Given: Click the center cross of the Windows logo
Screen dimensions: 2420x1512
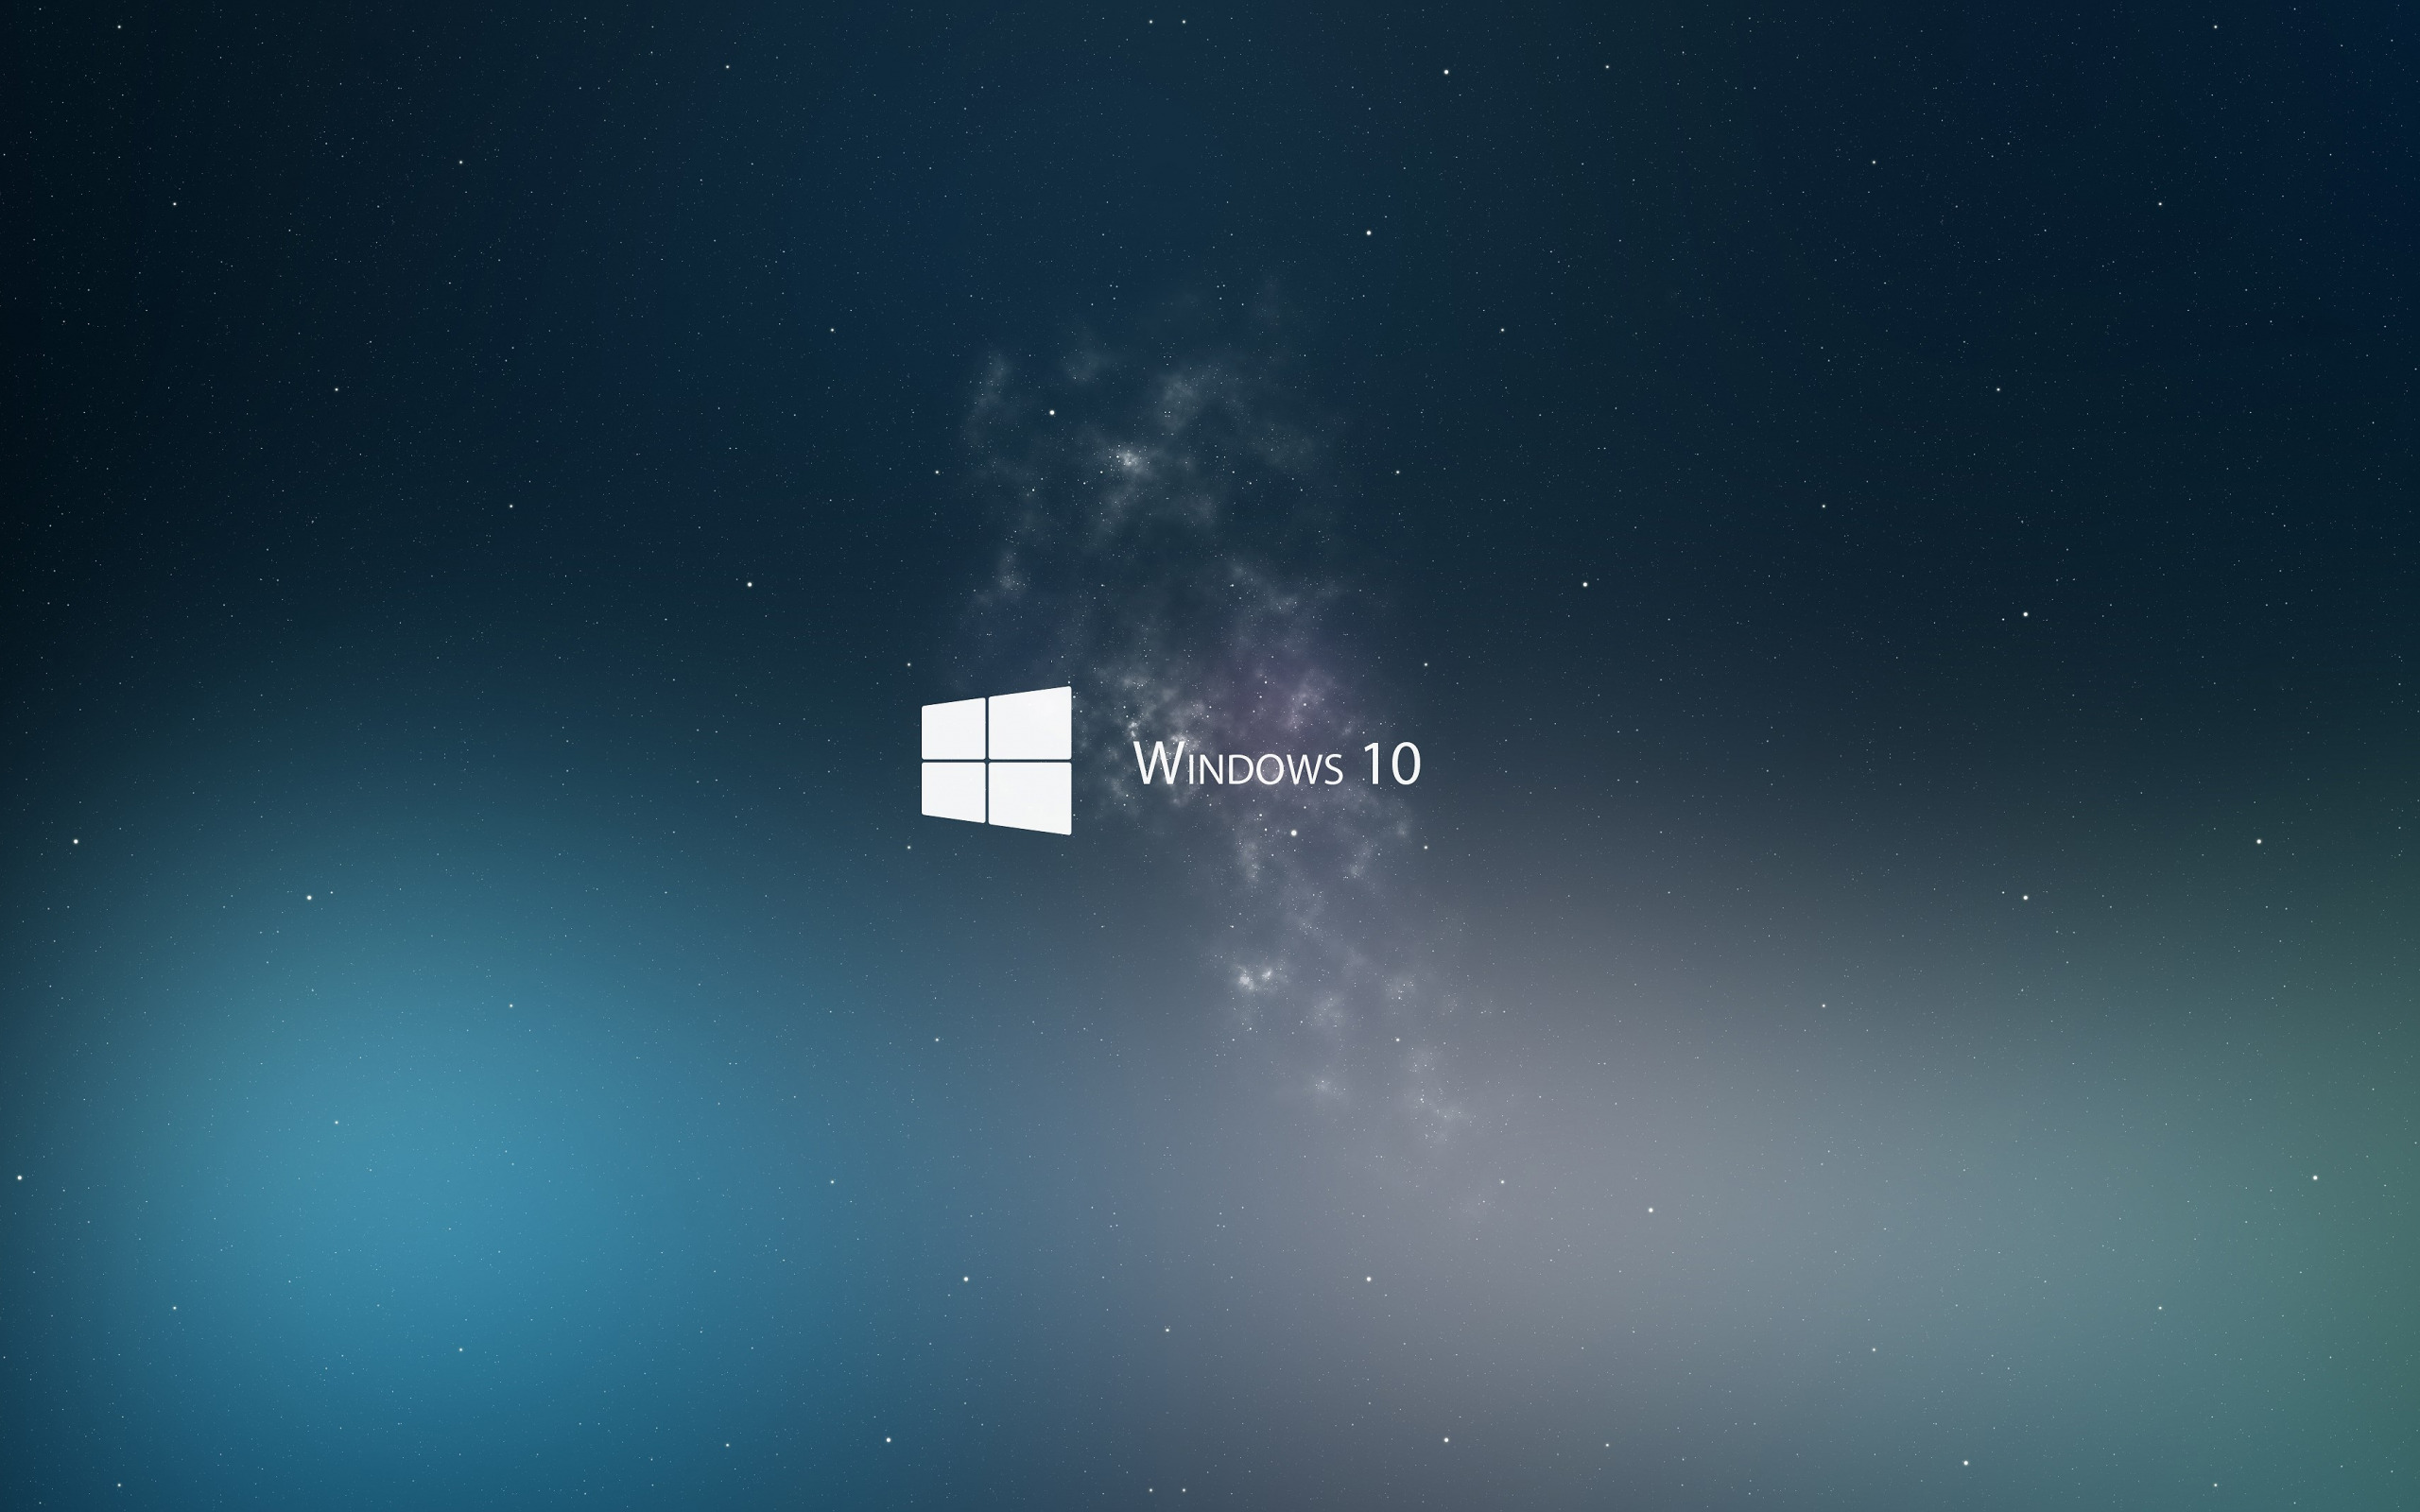Looking at the screenshot, I should point(987,760).
